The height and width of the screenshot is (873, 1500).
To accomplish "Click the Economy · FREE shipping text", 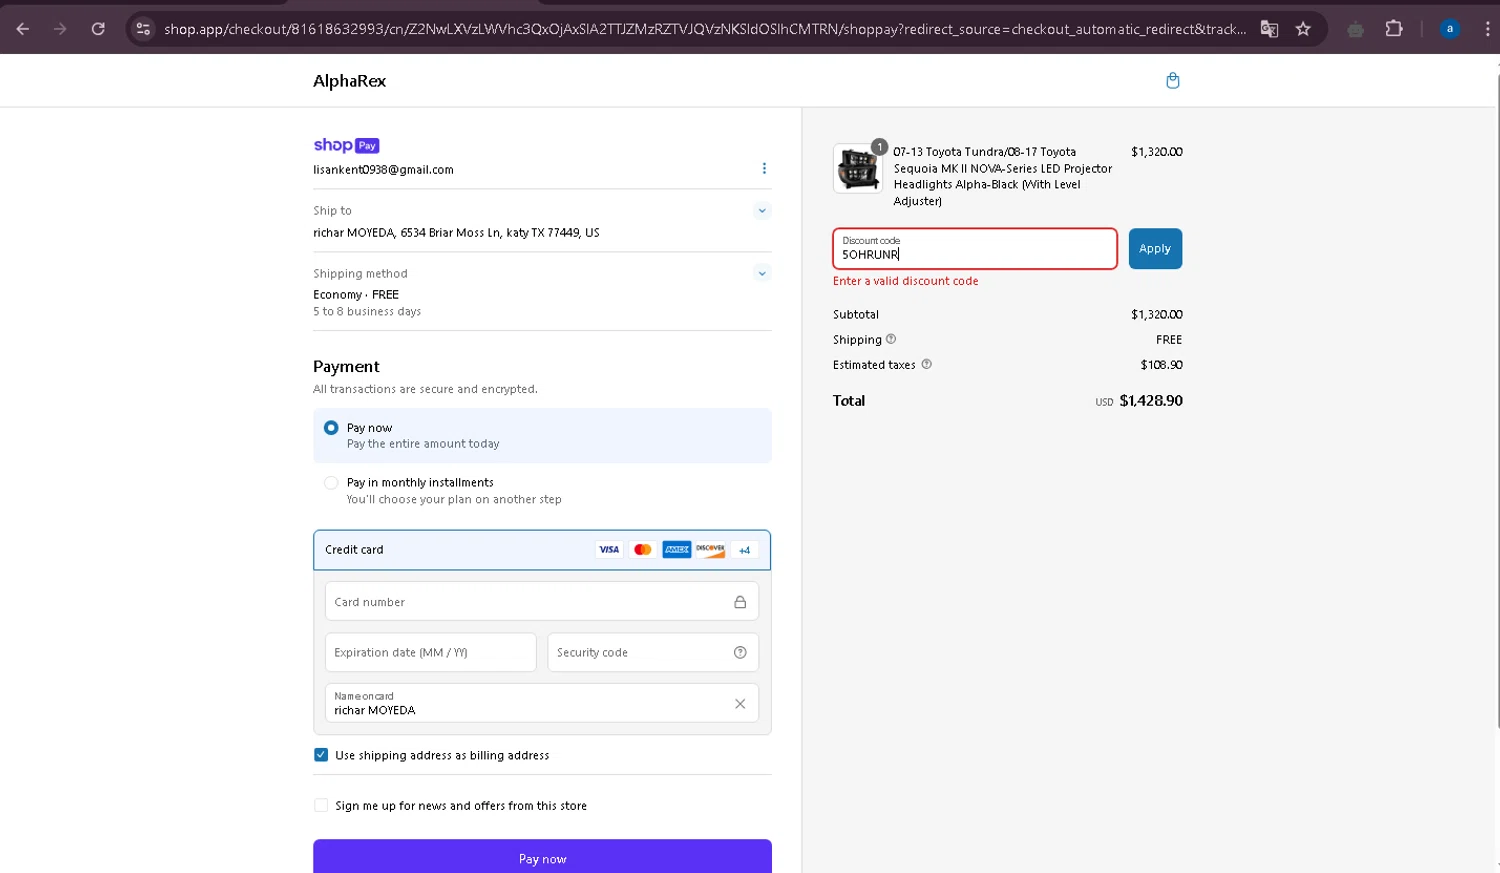I will [356, 295].
